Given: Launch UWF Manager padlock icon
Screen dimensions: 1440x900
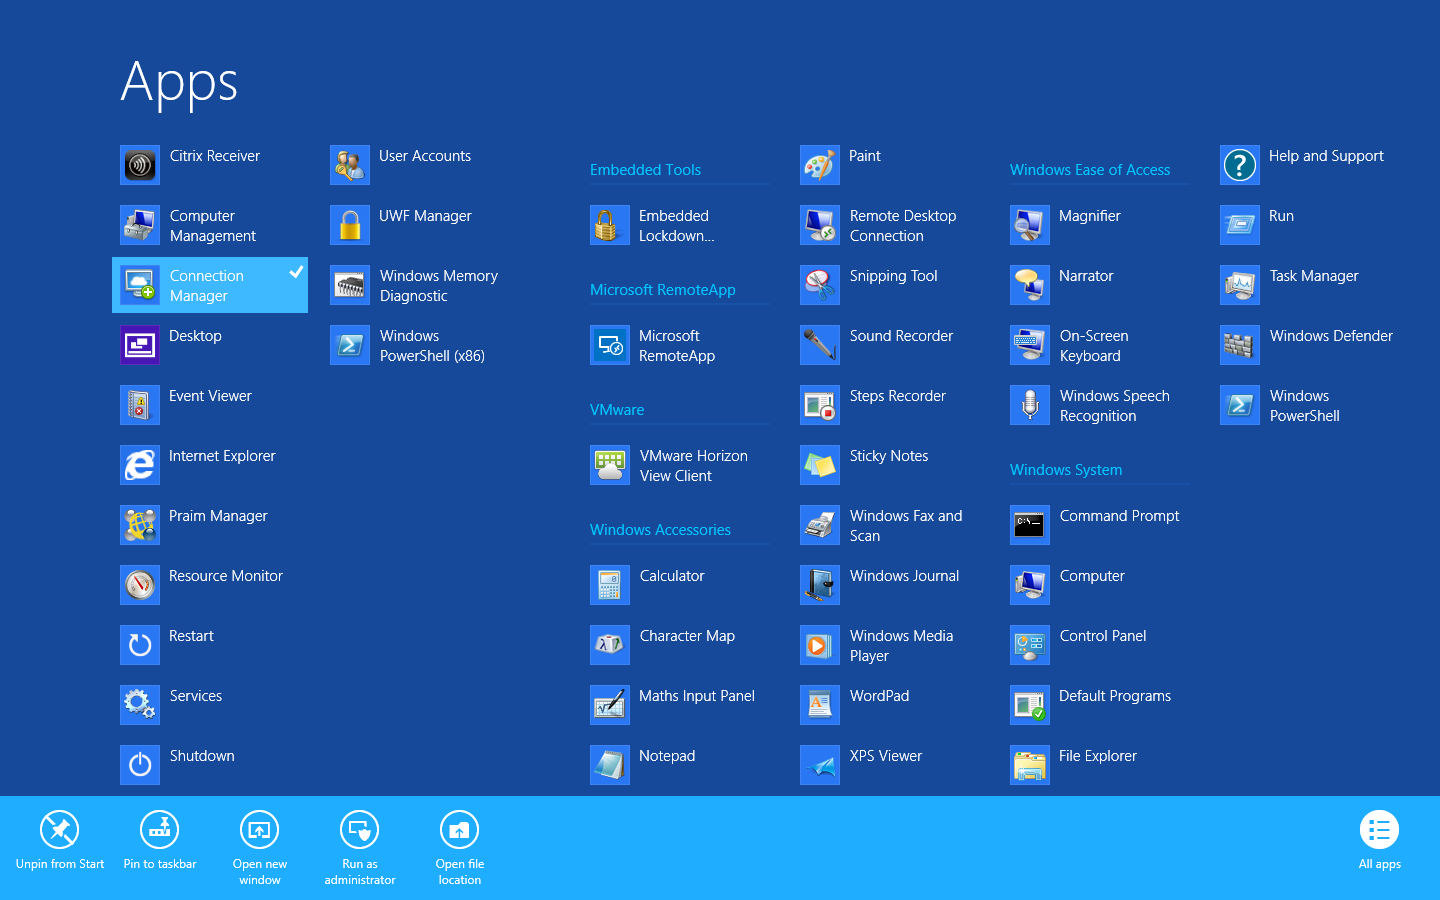Looking at the screenshot, I should click(350, 225).
